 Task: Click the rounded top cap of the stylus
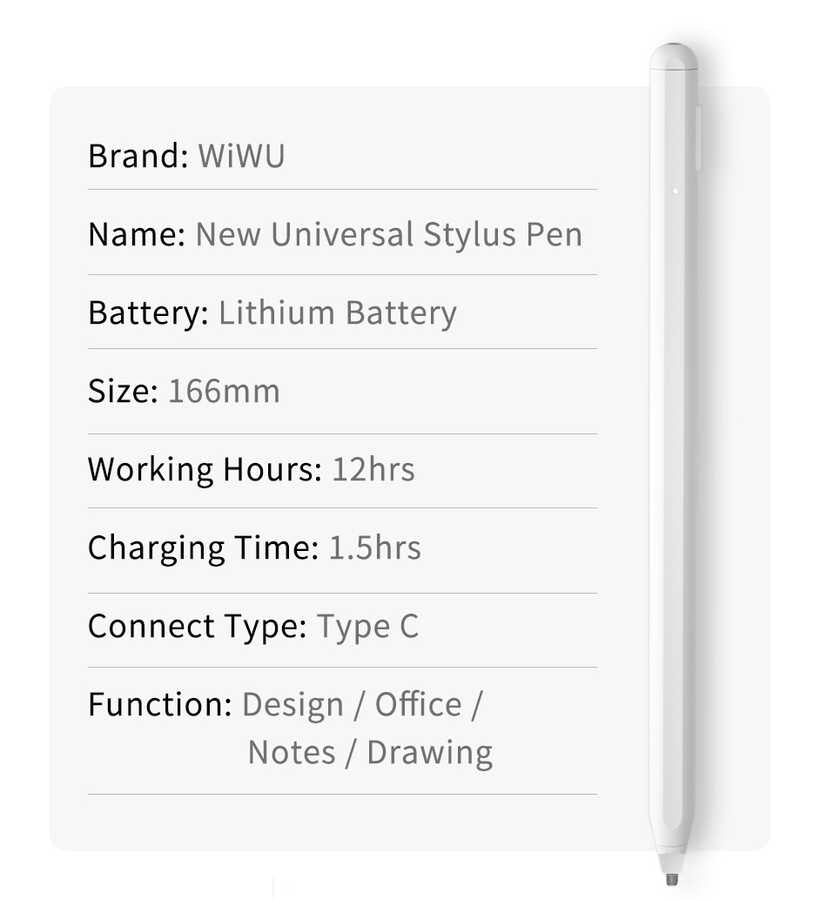tap(673, 56)
